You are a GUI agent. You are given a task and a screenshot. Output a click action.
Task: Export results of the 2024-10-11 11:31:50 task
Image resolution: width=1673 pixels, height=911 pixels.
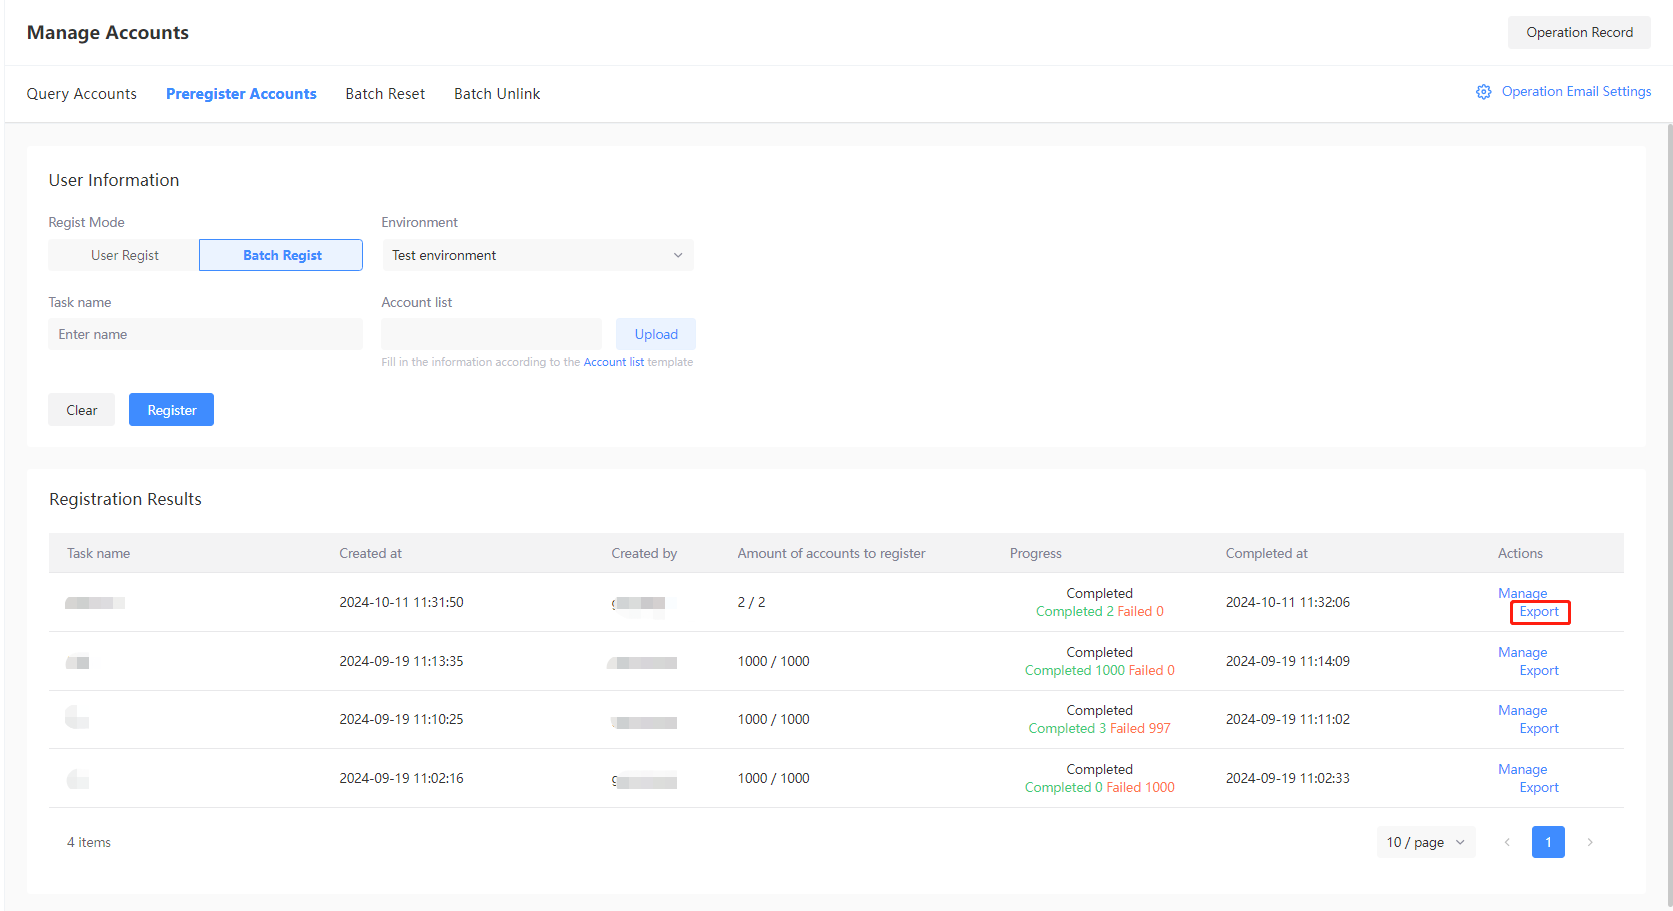pos(1539,611)
